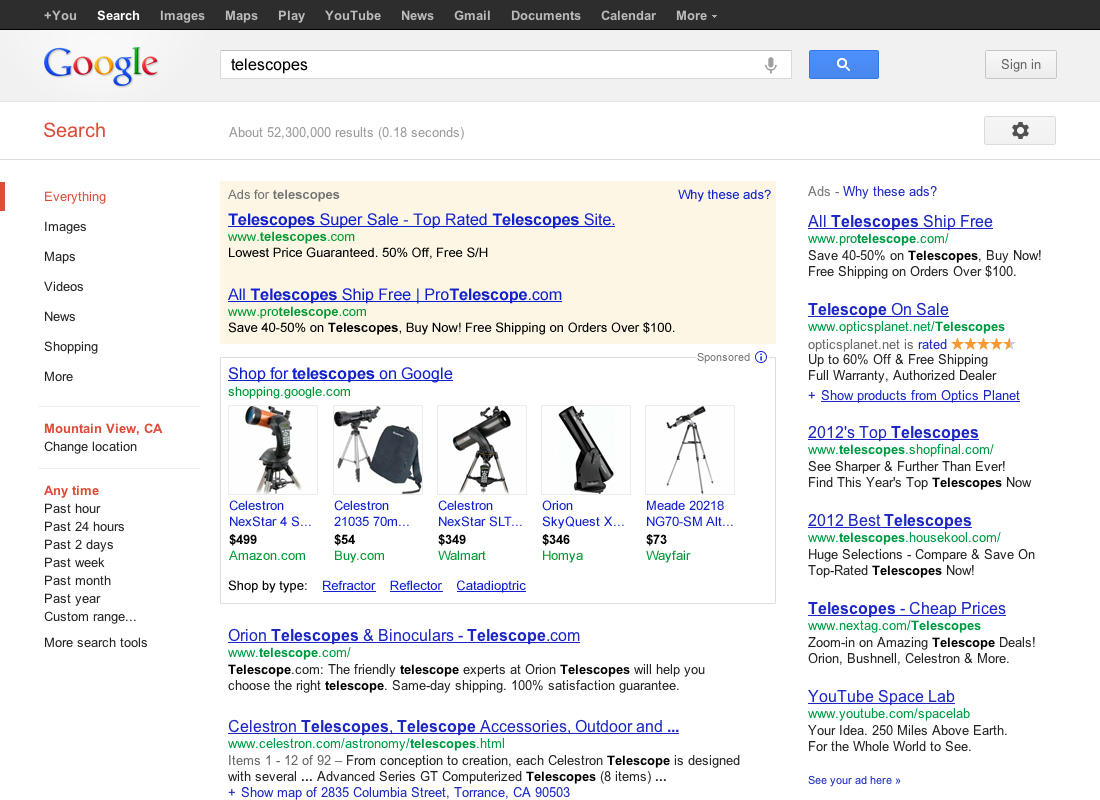Select Shopping filter in sidebar
1100x800 pixels.
point(71,347)
